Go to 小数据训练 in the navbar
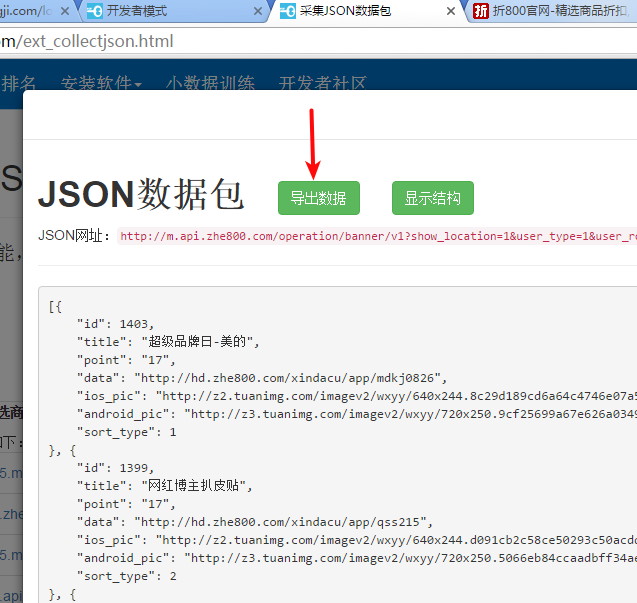637x603 pixels. point(210,83)
